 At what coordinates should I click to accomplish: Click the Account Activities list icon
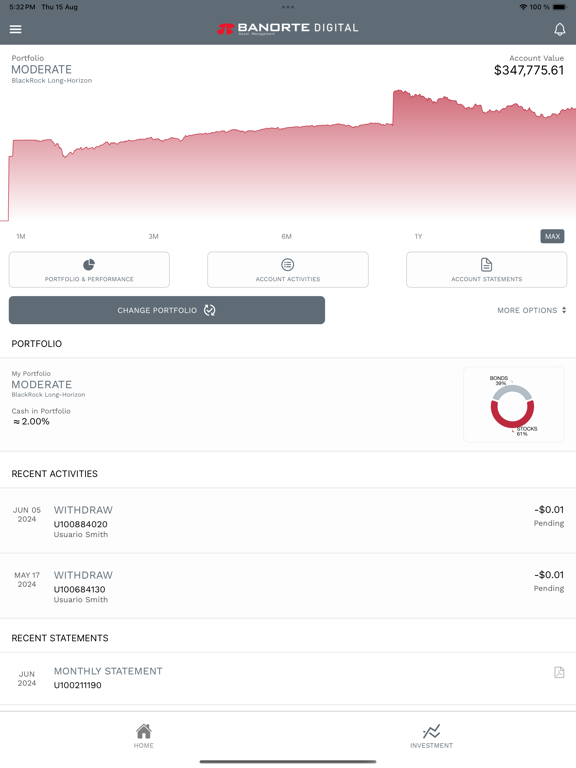pos(288,264)
